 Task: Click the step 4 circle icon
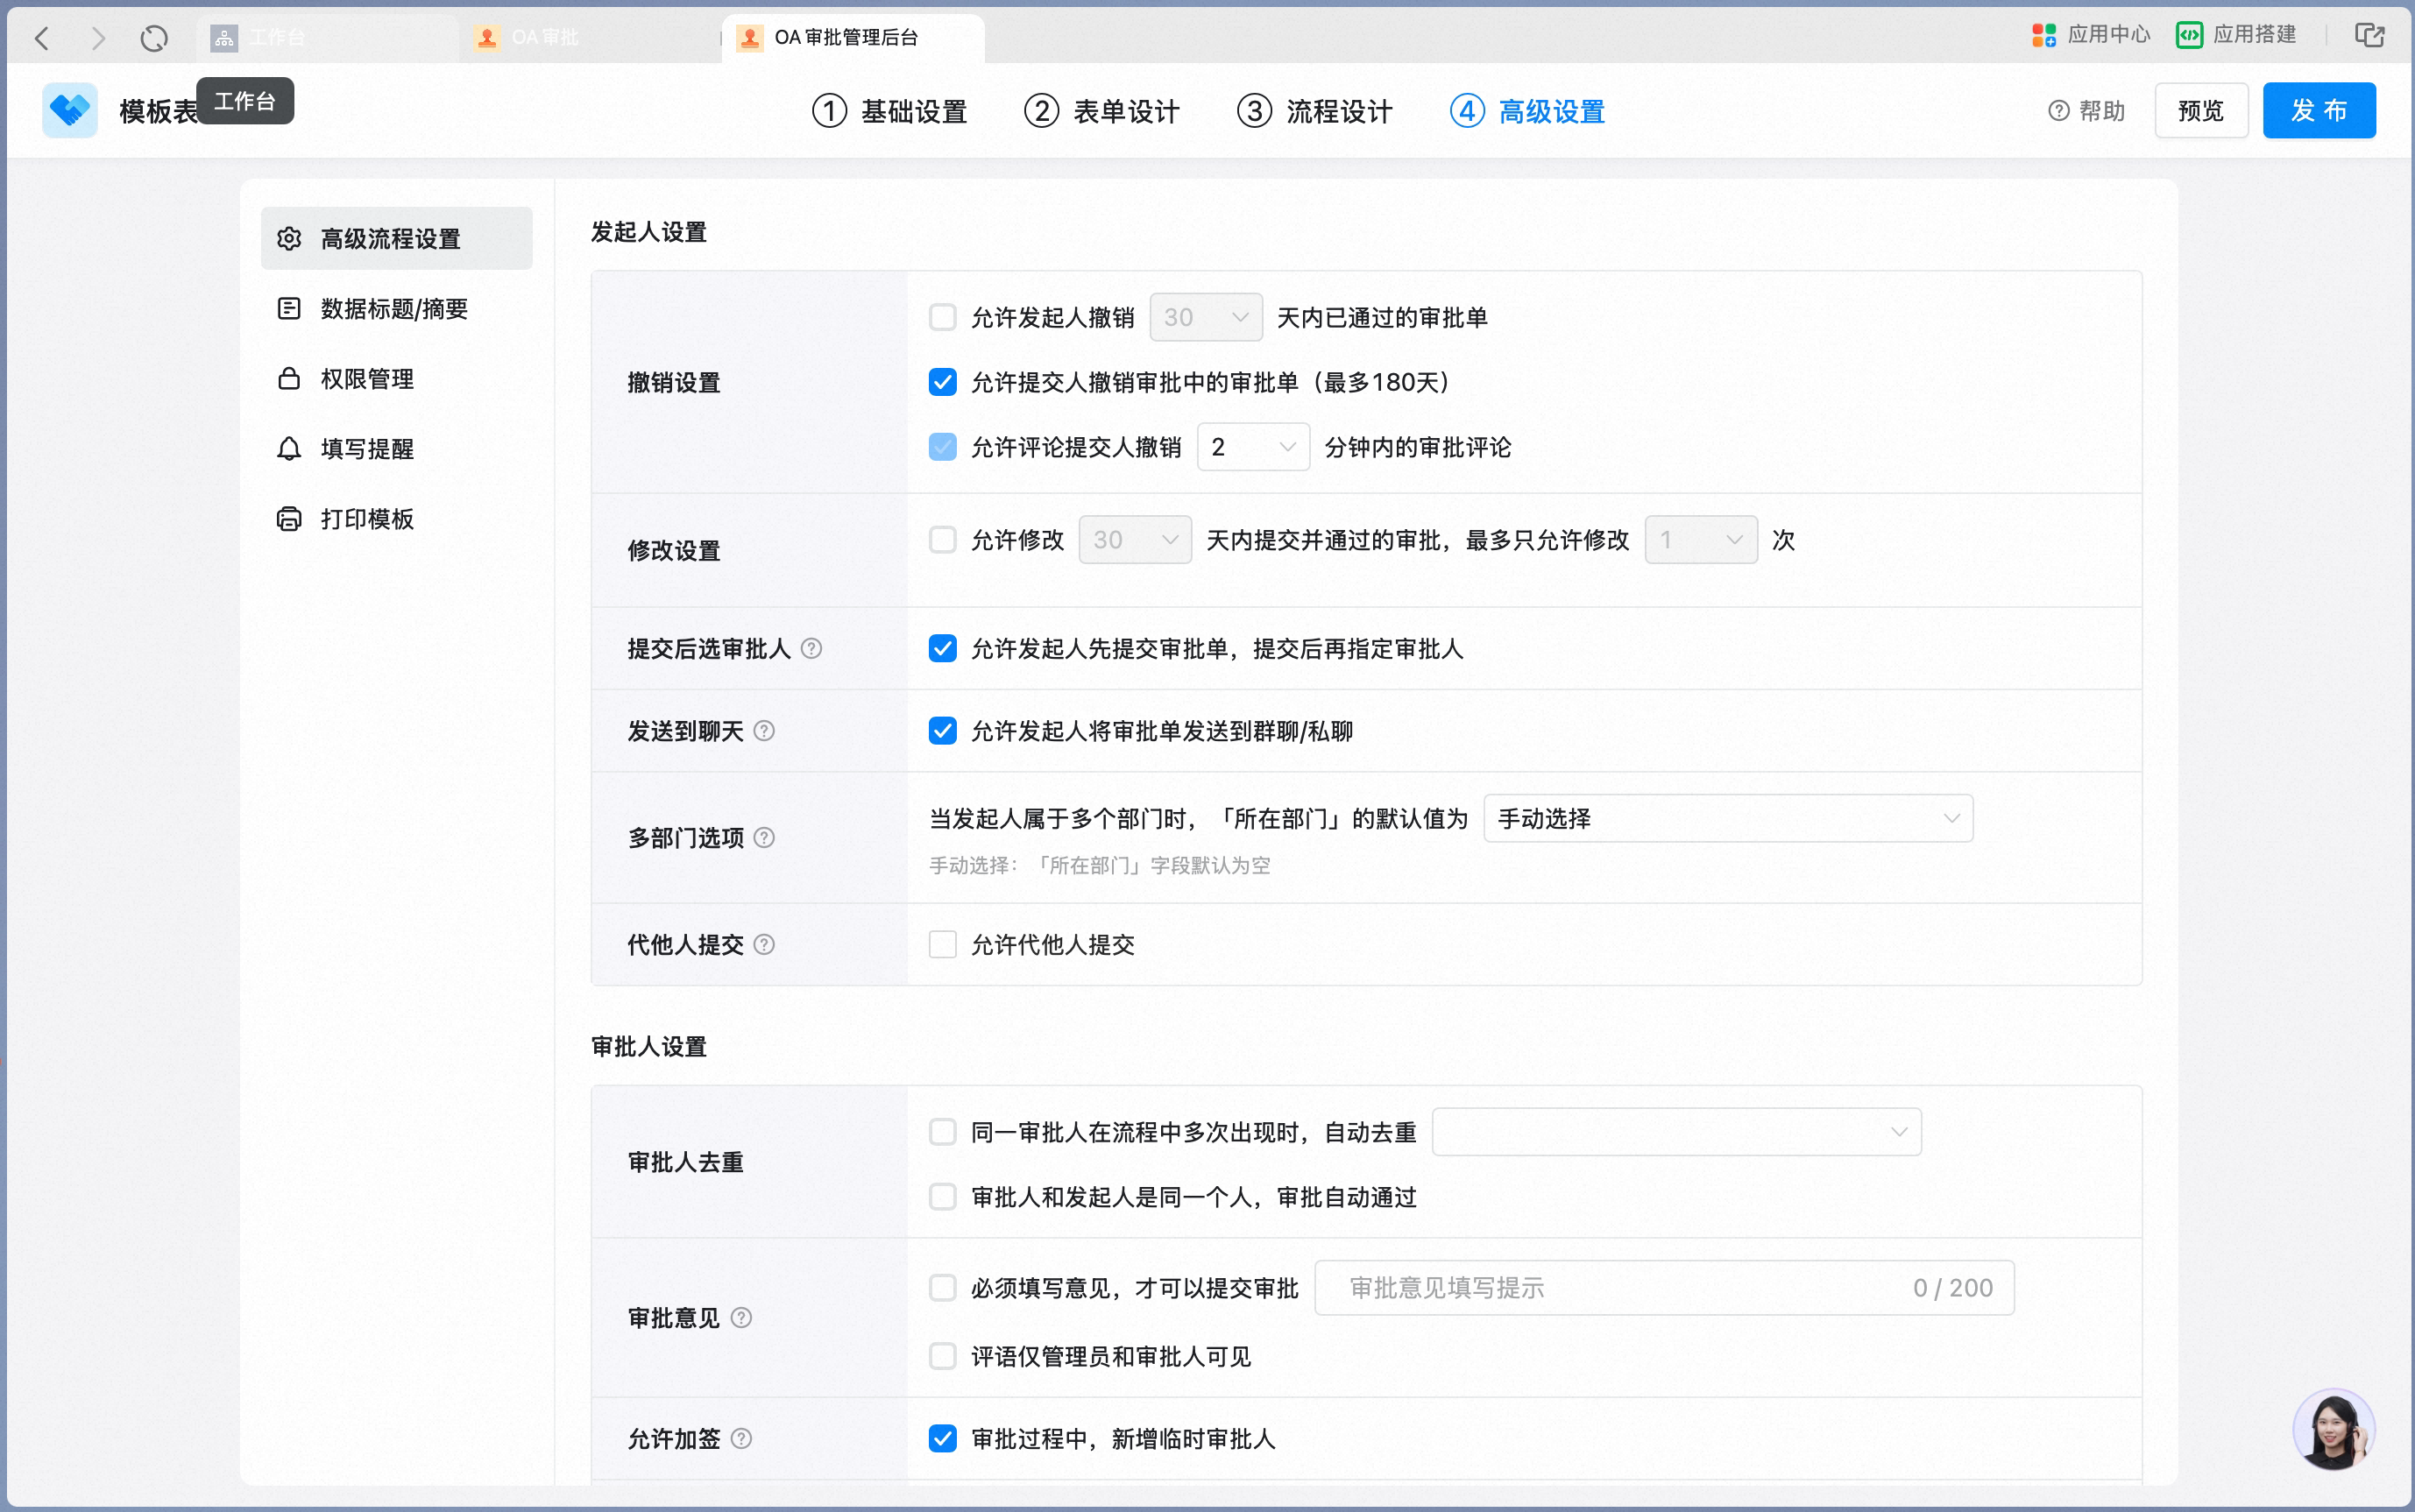point(1467,111)
